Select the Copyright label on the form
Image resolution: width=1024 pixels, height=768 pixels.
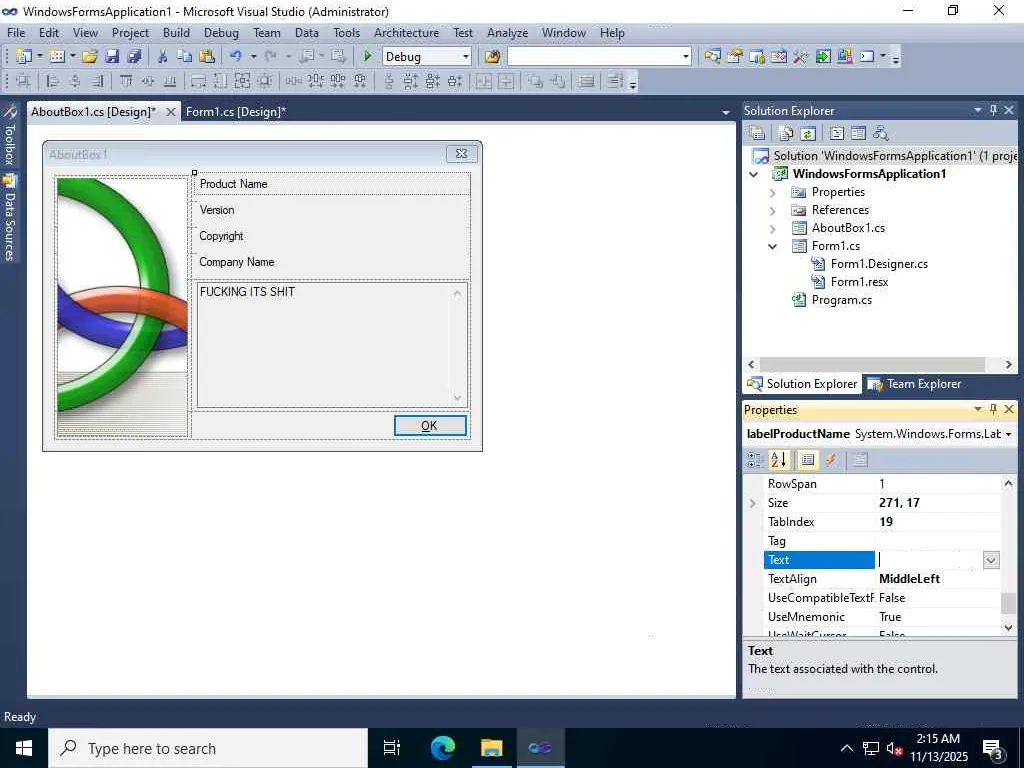(x=221, y=236)
